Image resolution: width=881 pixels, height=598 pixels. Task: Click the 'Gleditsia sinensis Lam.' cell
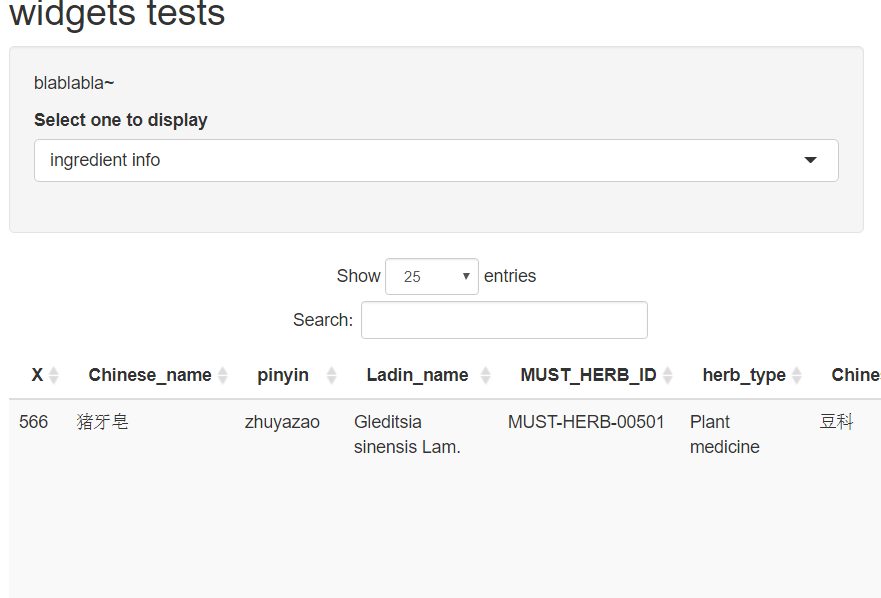pos(407,434)
